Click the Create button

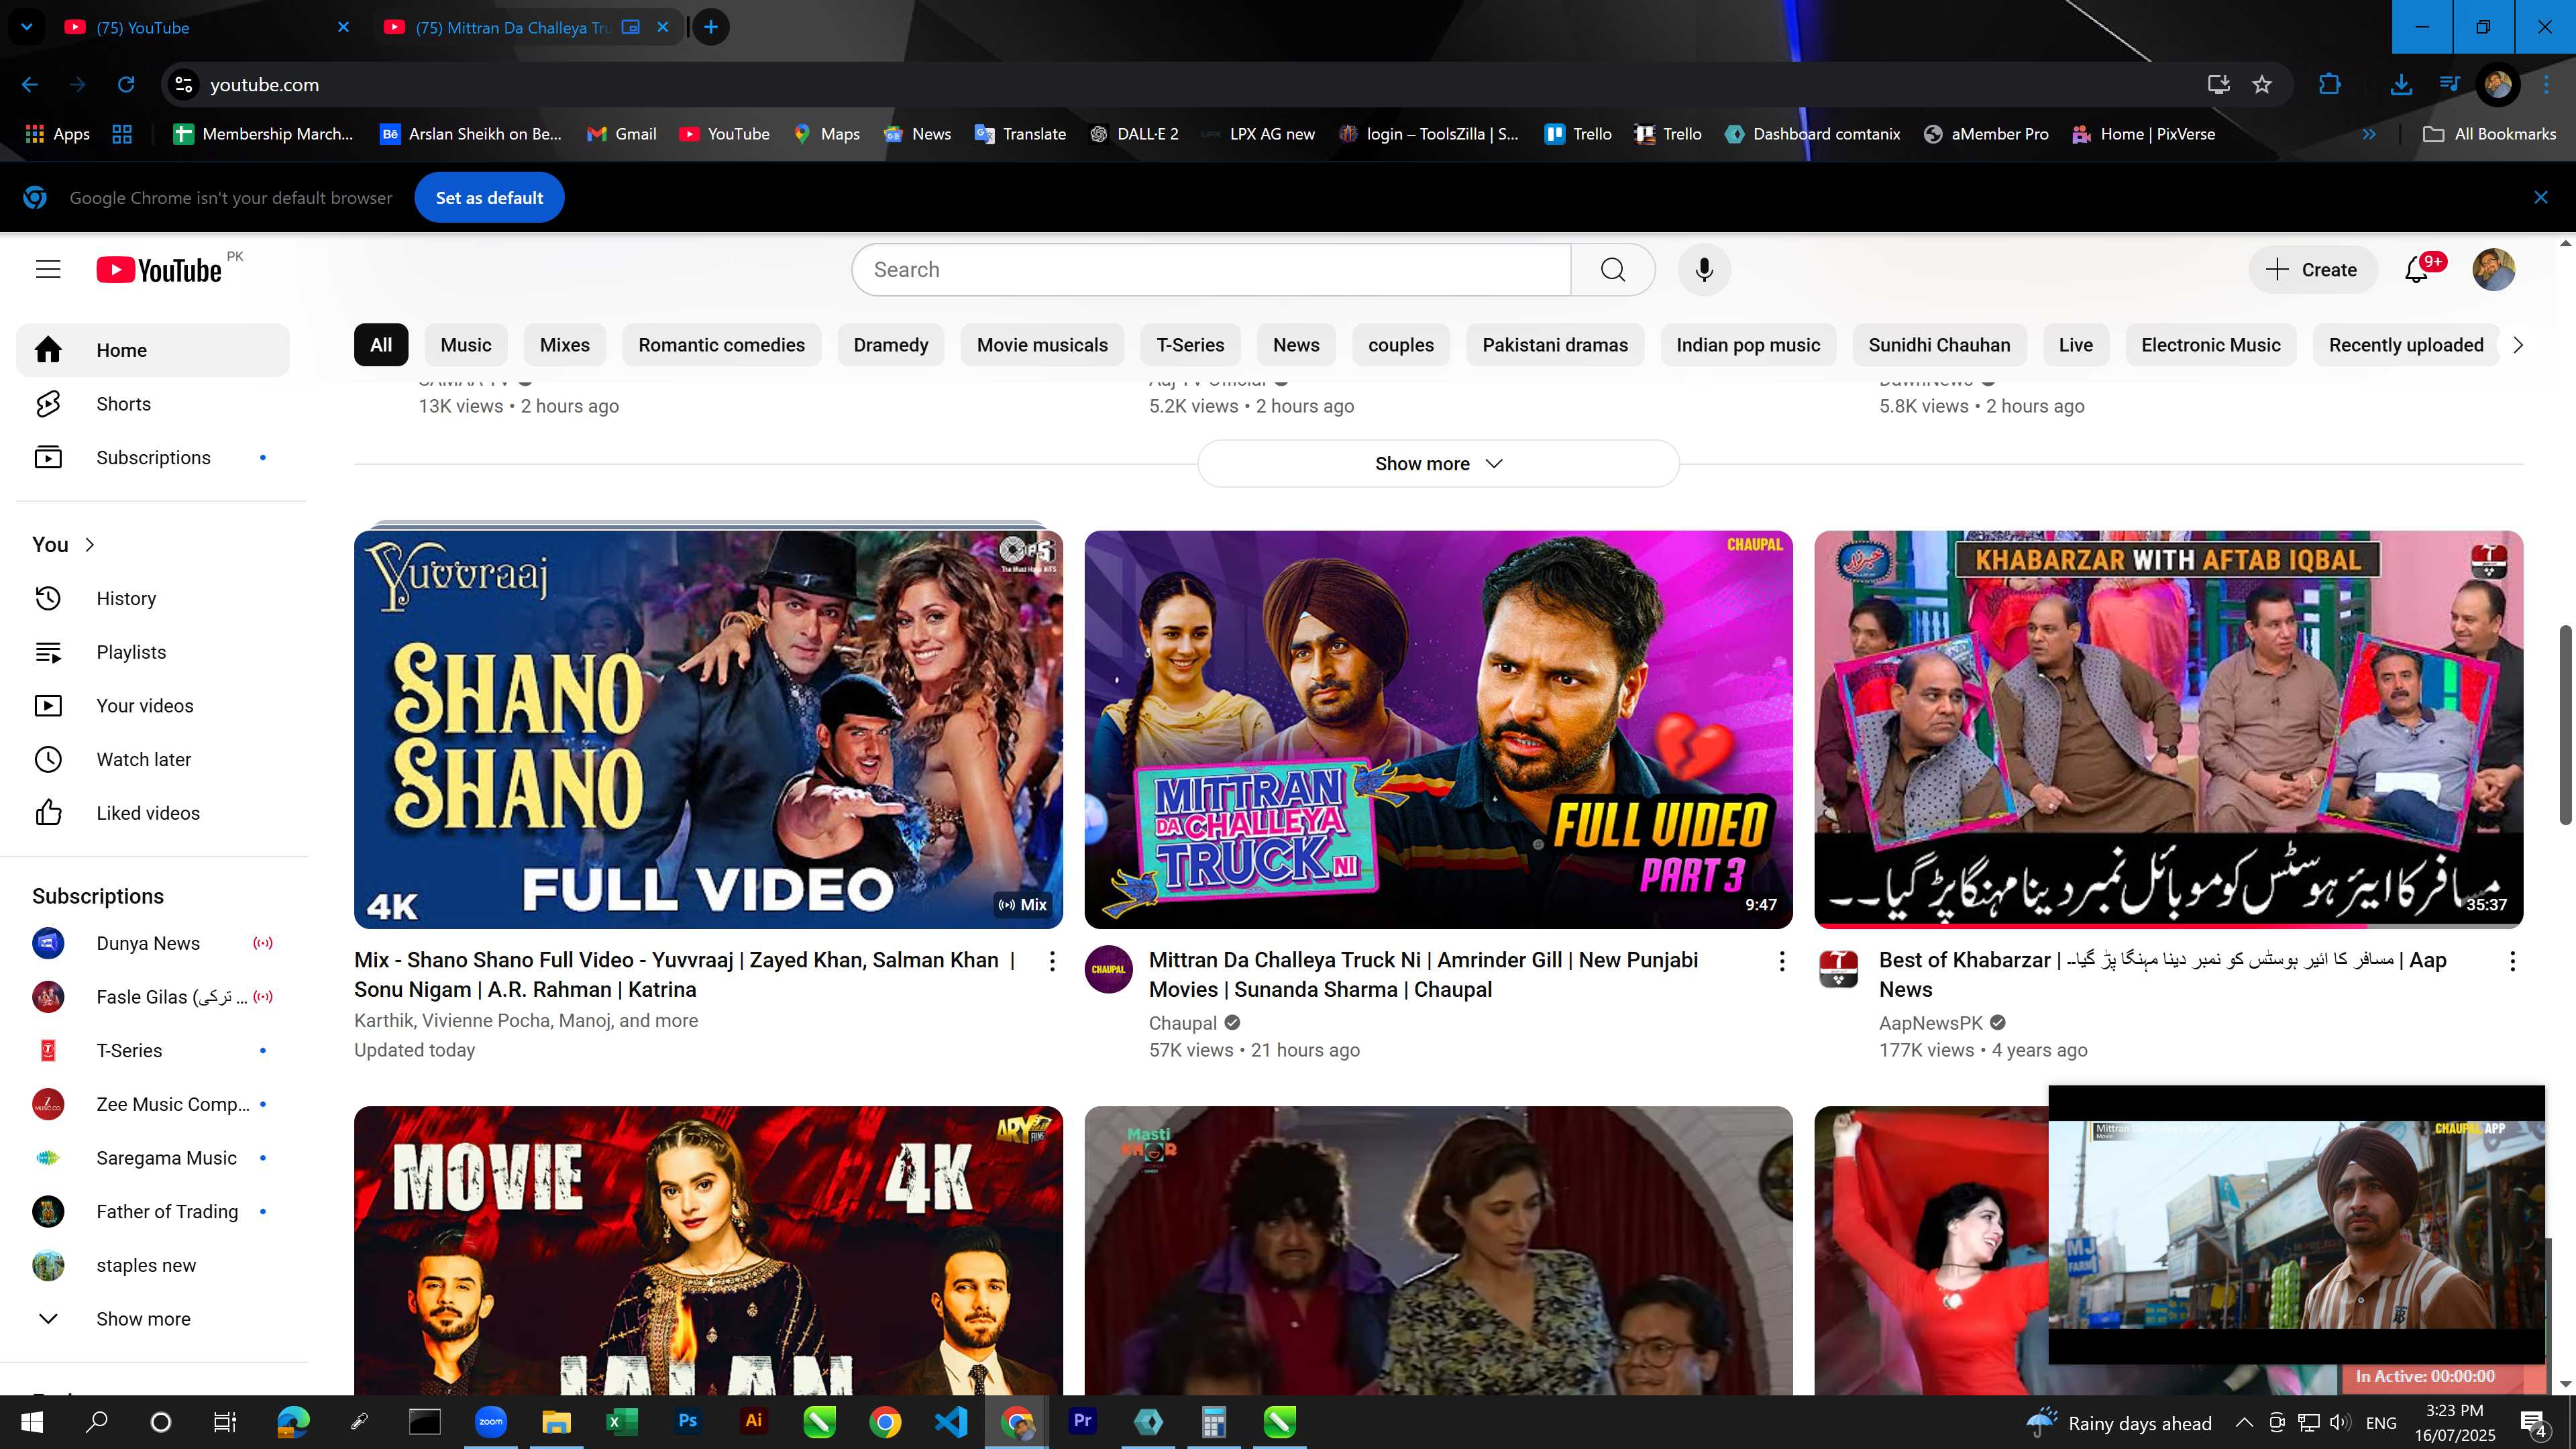[x=2312, y=269]
